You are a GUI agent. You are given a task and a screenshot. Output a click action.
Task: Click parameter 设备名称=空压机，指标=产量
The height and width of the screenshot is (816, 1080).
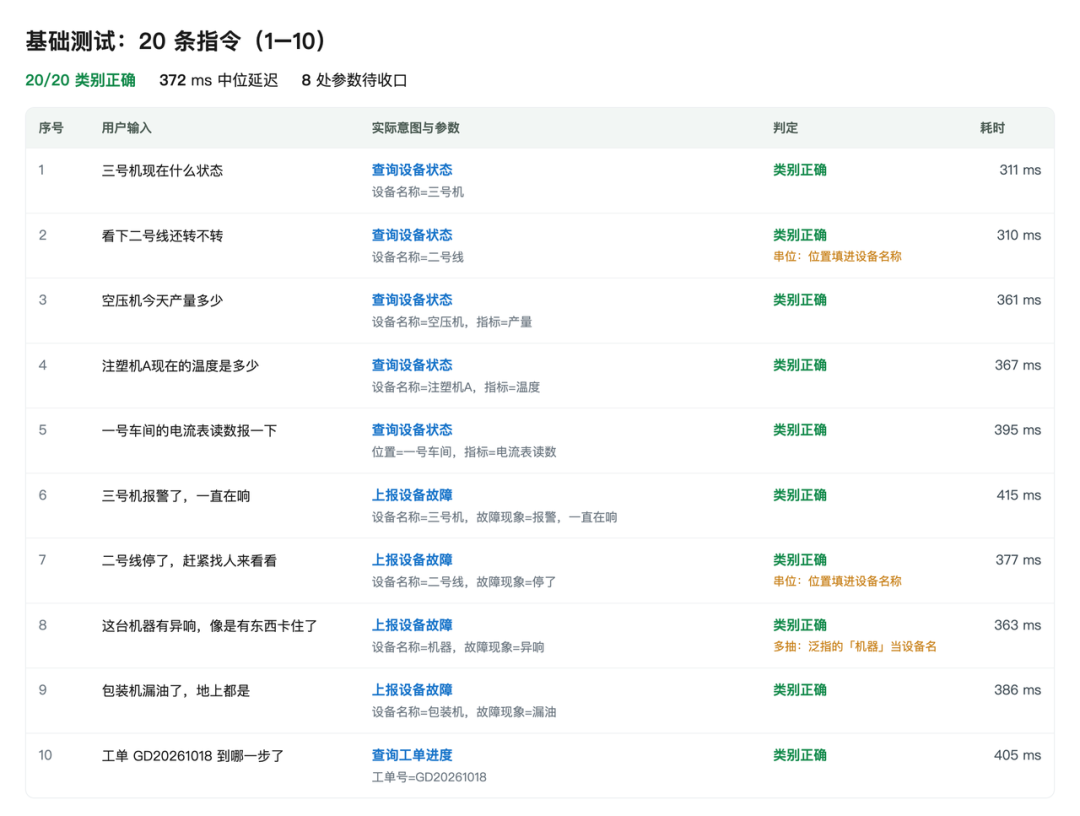click(x=452, y=322)
